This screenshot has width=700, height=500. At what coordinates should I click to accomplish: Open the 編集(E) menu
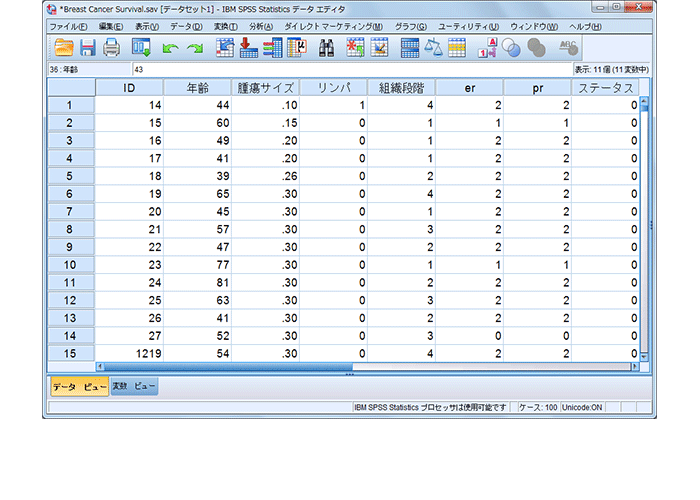click(111, 27)
